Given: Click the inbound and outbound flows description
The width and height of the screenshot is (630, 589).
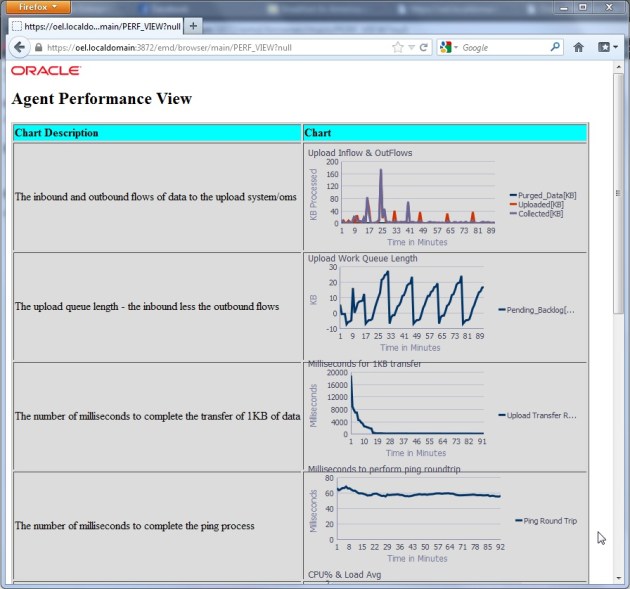Looking at the screenshot, I should click(155, 197).
